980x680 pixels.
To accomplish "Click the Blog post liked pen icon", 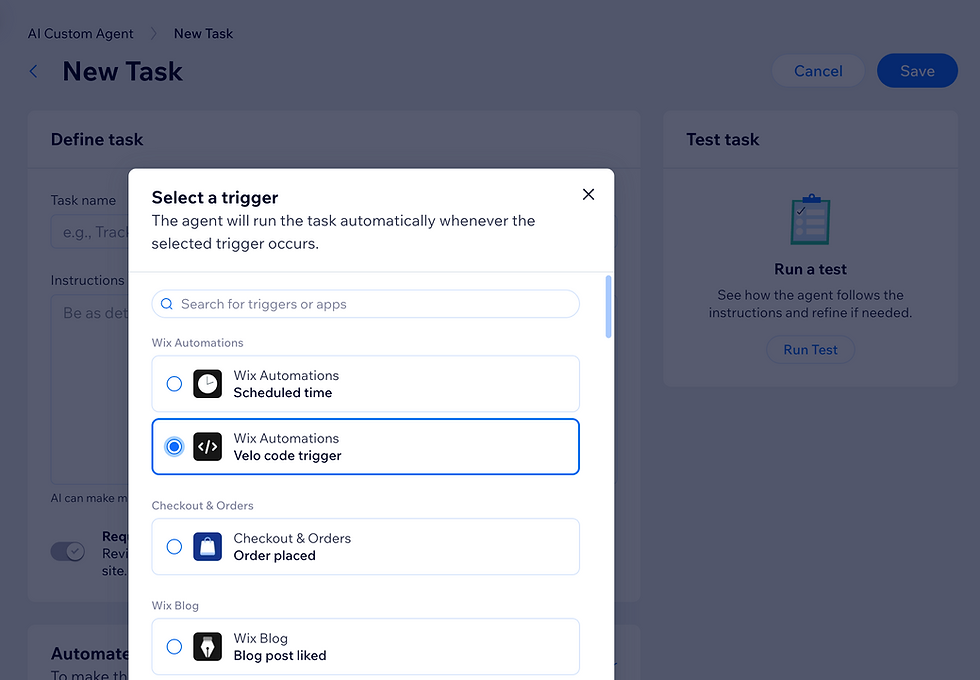I will tap(208, 647).
